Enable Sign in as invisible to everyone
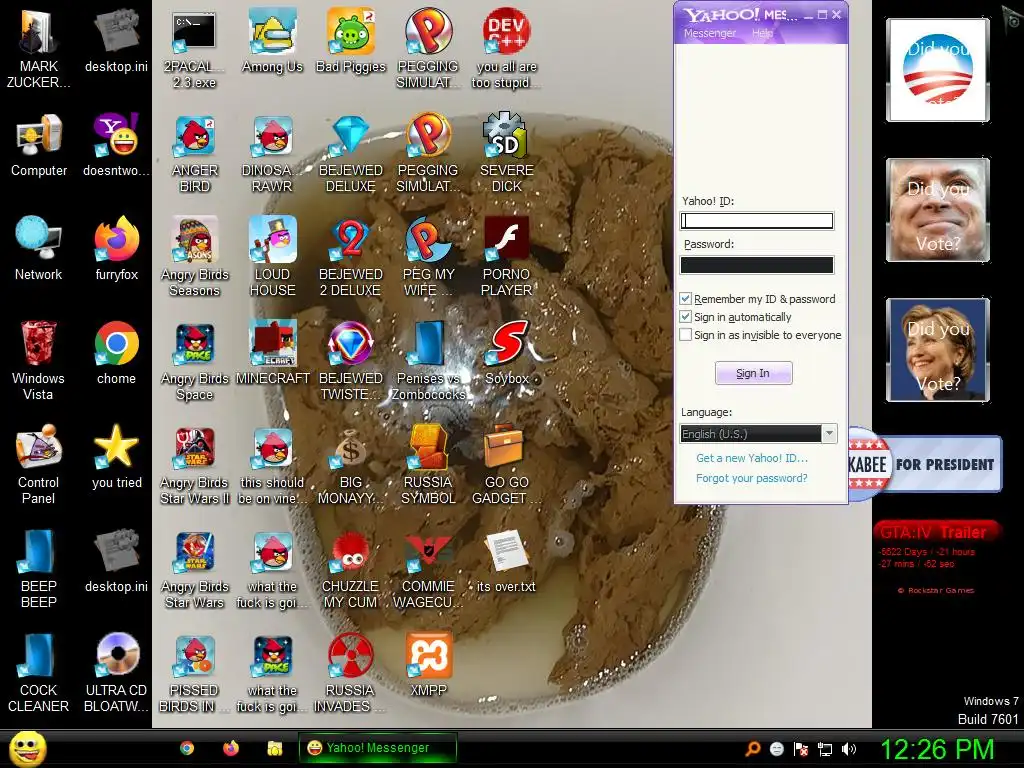Screen dimensions: 1024x768 click(685, 335)
